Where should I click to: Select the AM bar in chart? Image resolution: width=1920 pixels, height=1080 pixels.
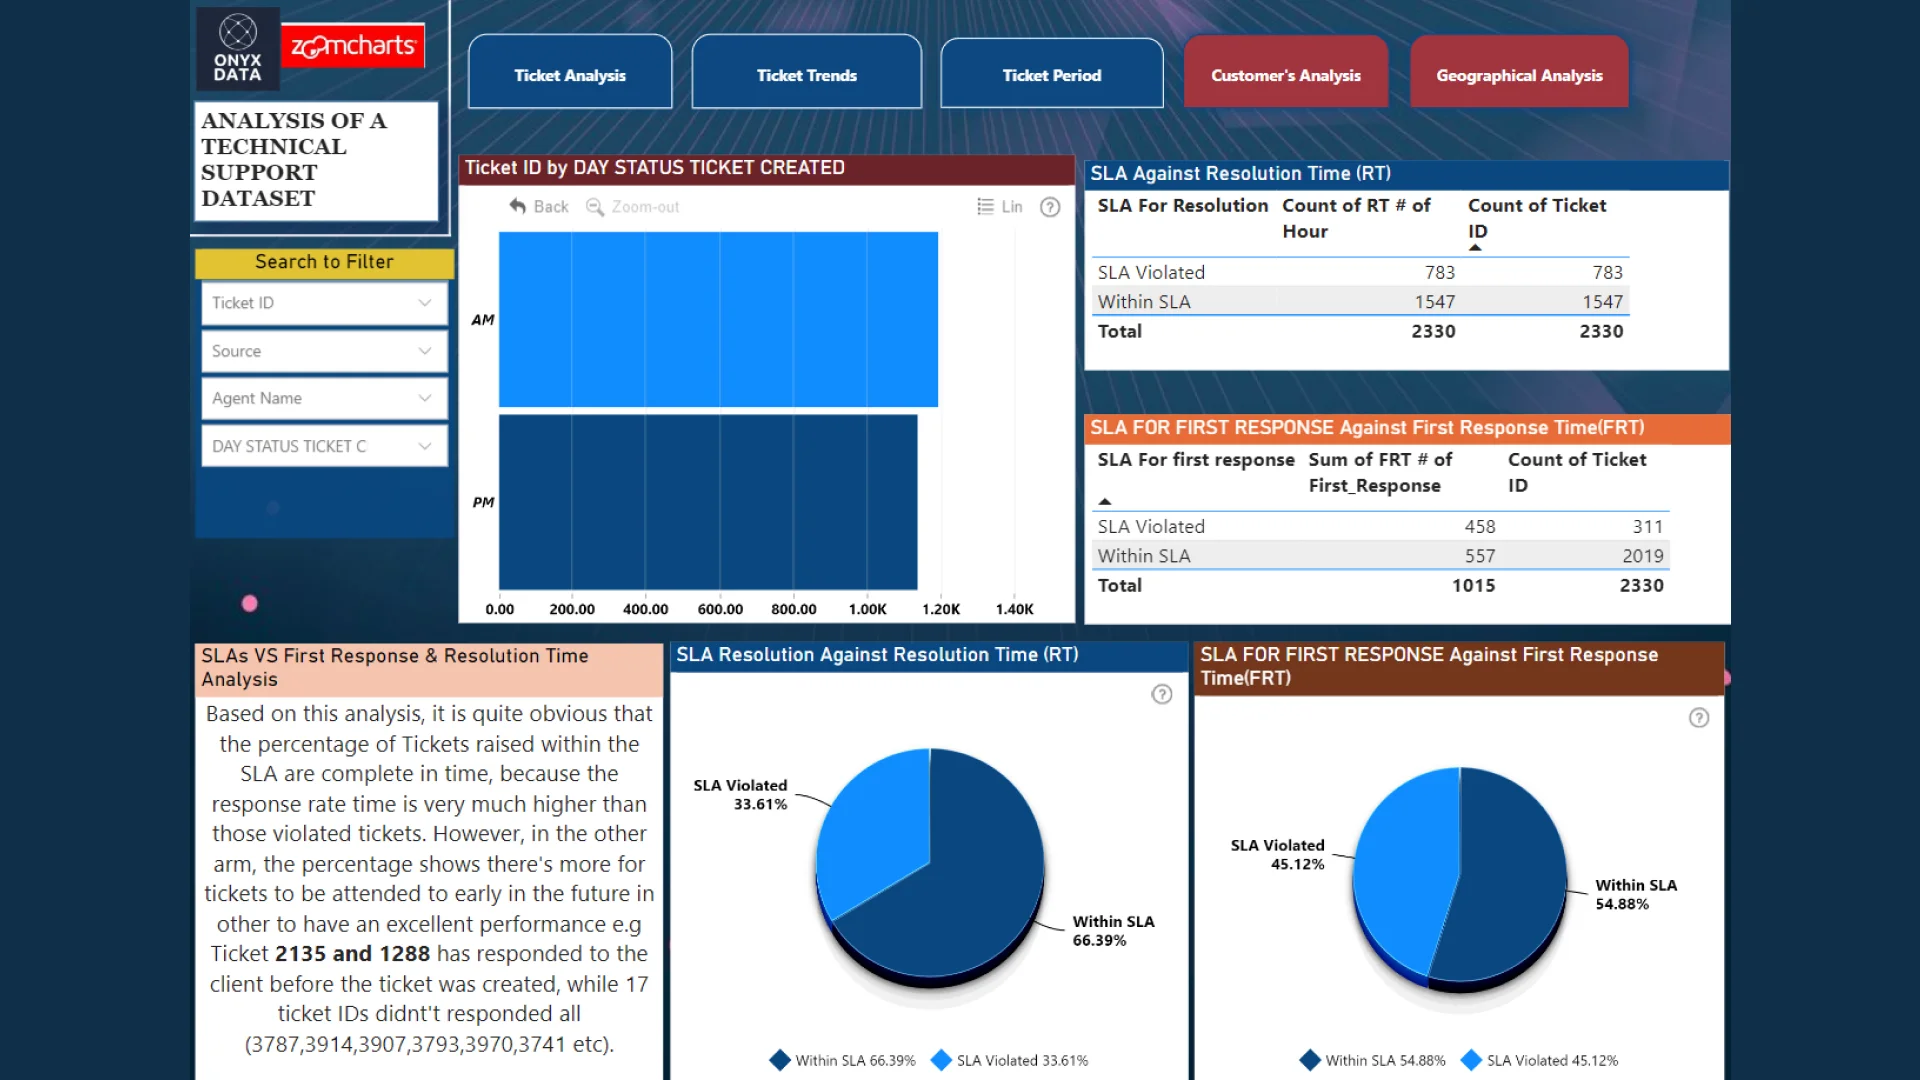[x=718, y=319]
